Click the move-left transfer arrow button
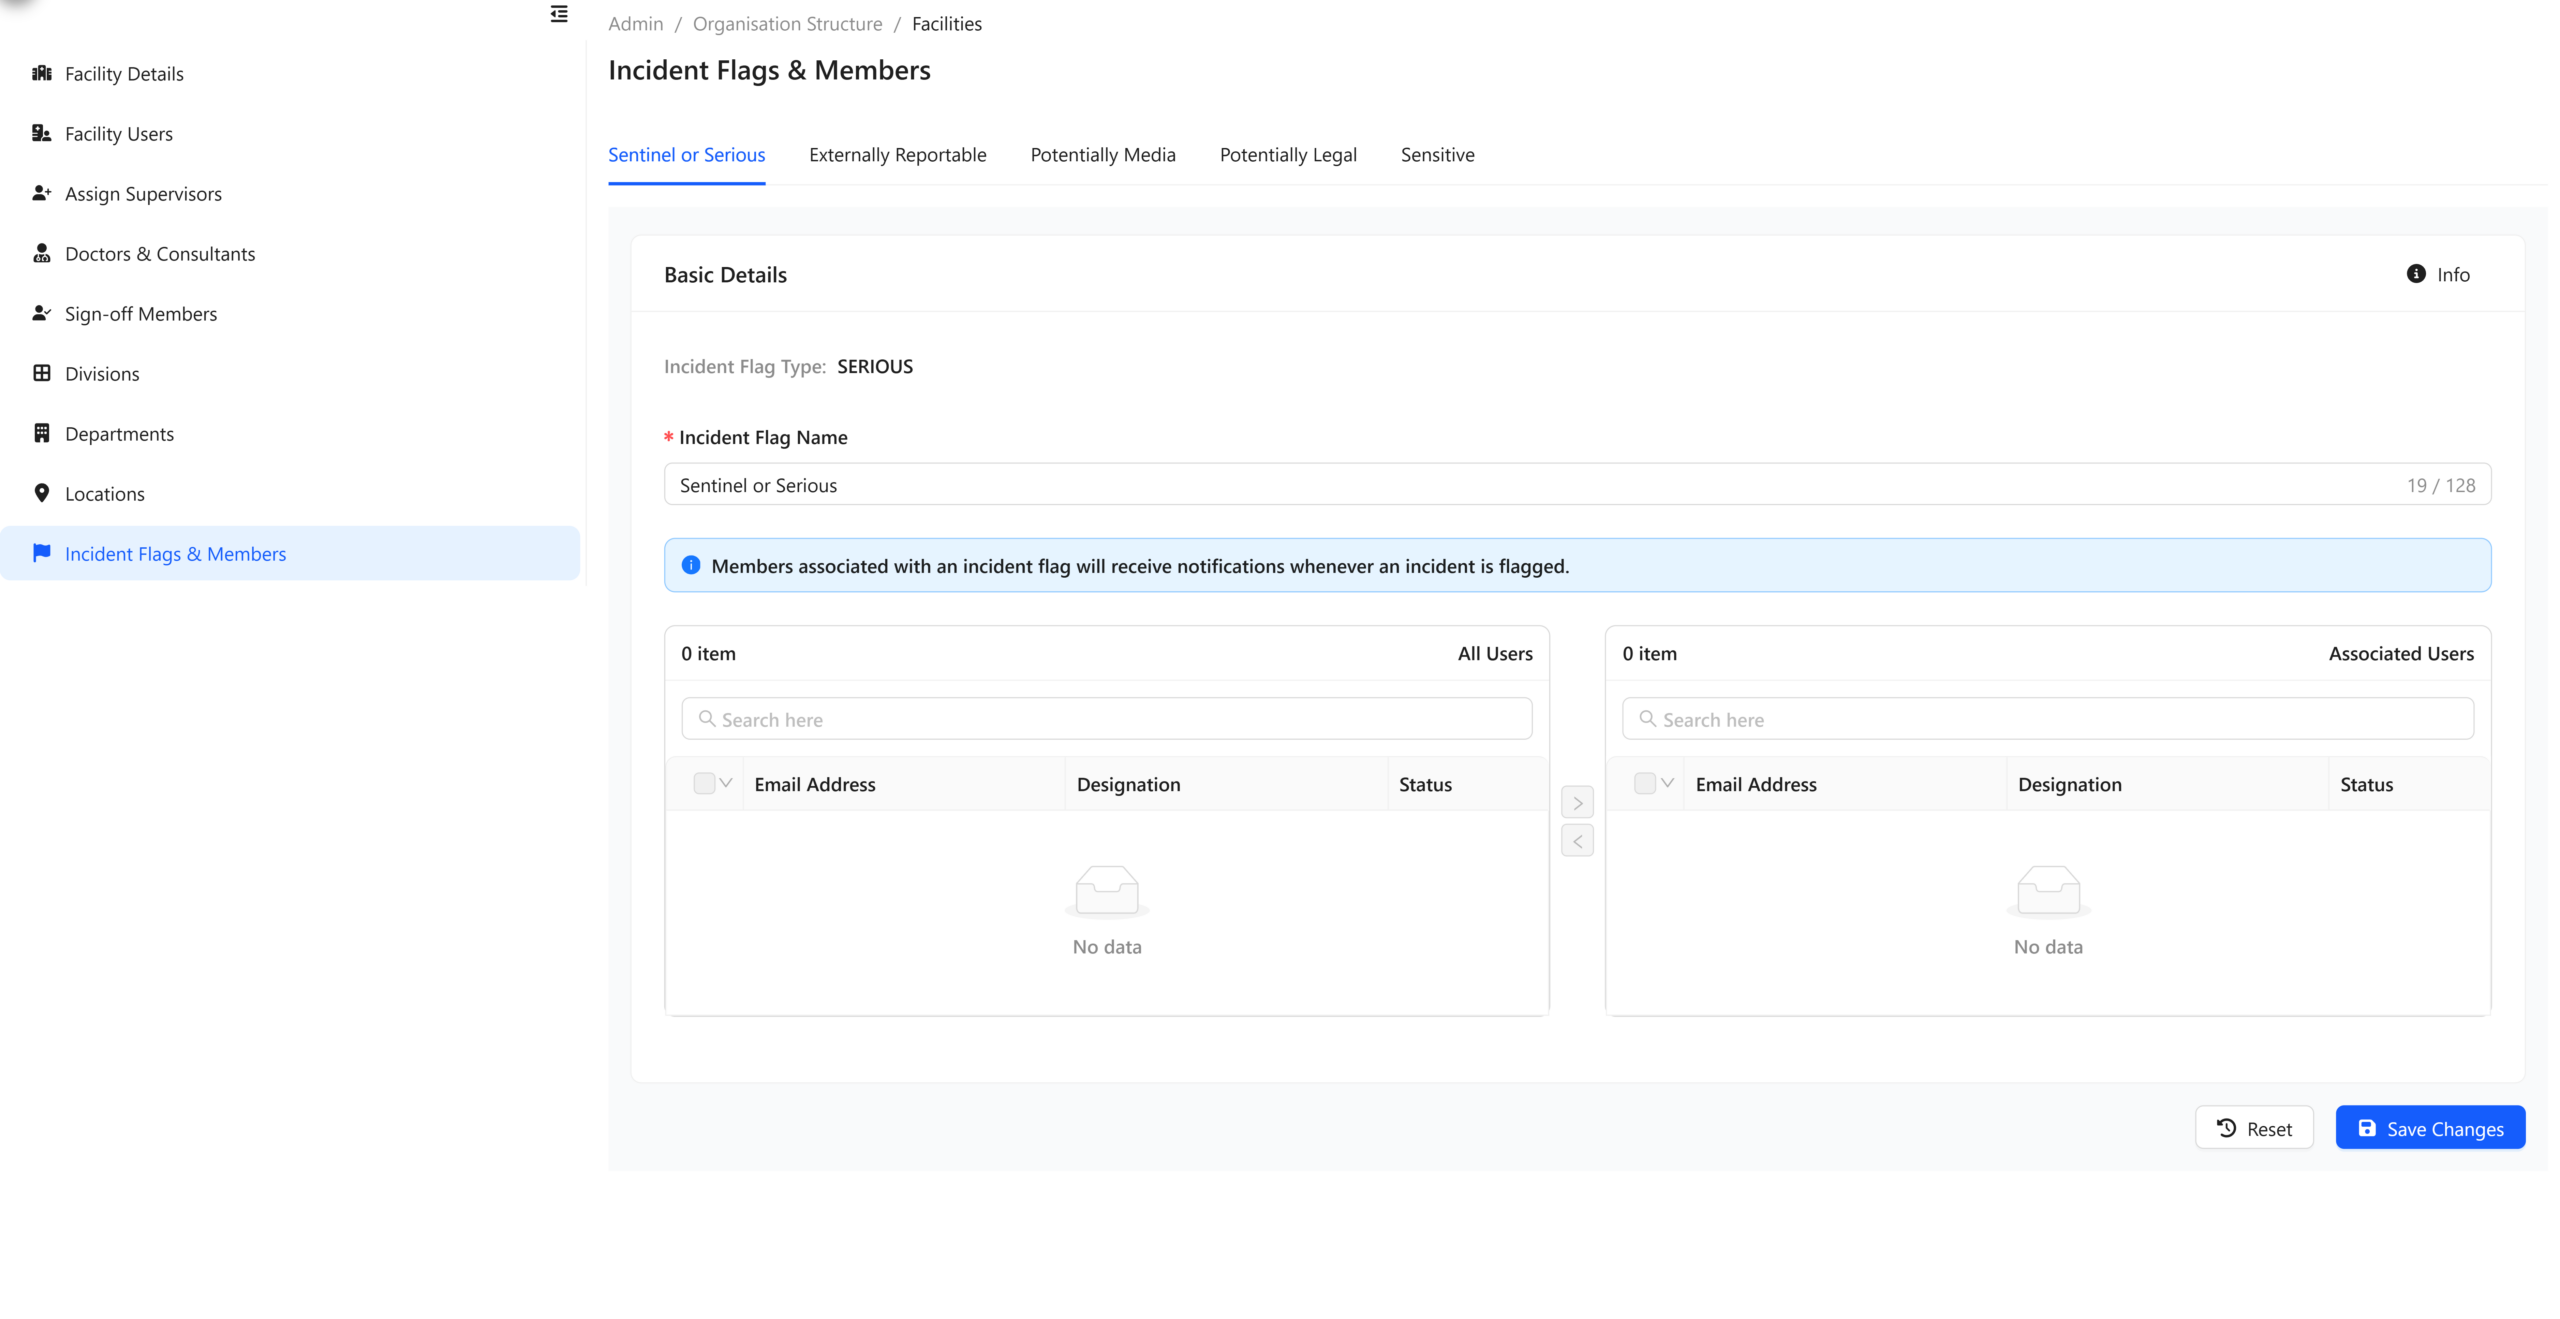Viewport: 2560px width, 1319px height. 1577,842
